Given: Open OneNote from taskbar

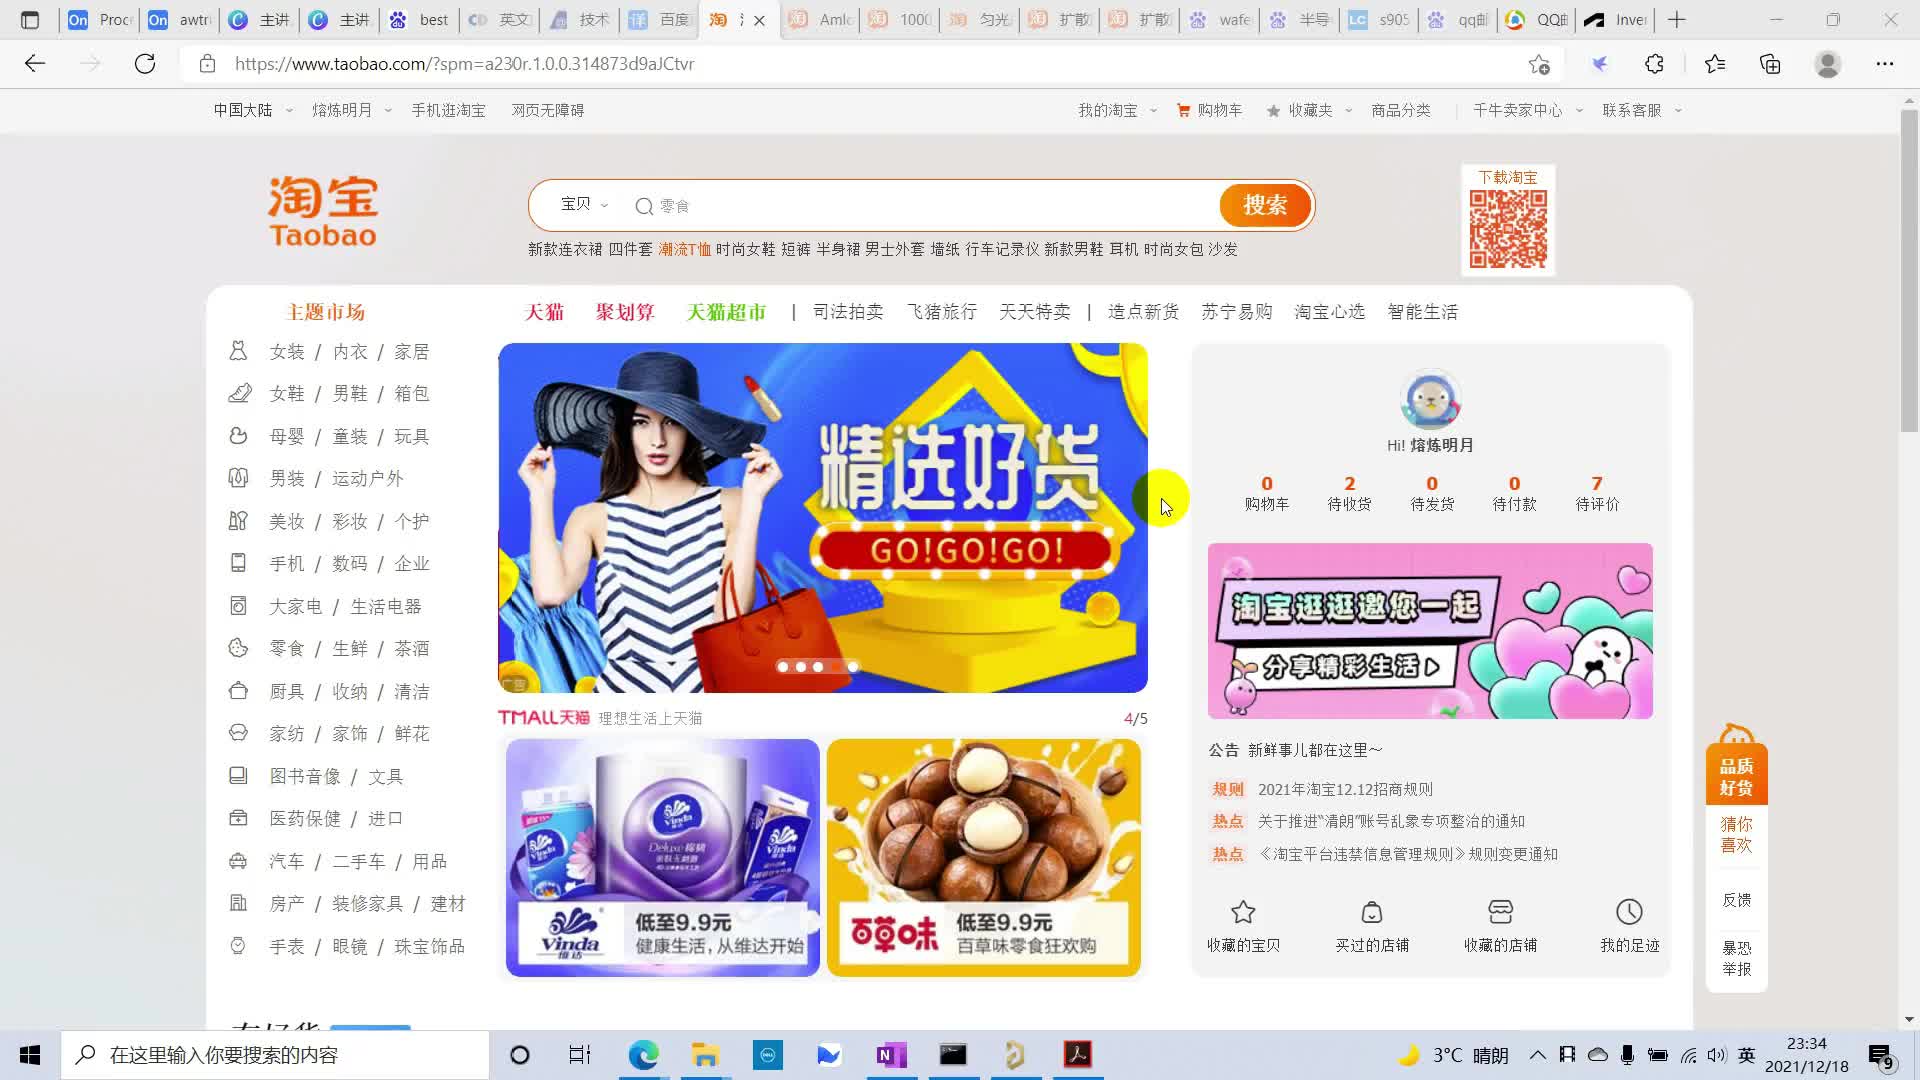Looking at the screenshot, I should 890,1055.
